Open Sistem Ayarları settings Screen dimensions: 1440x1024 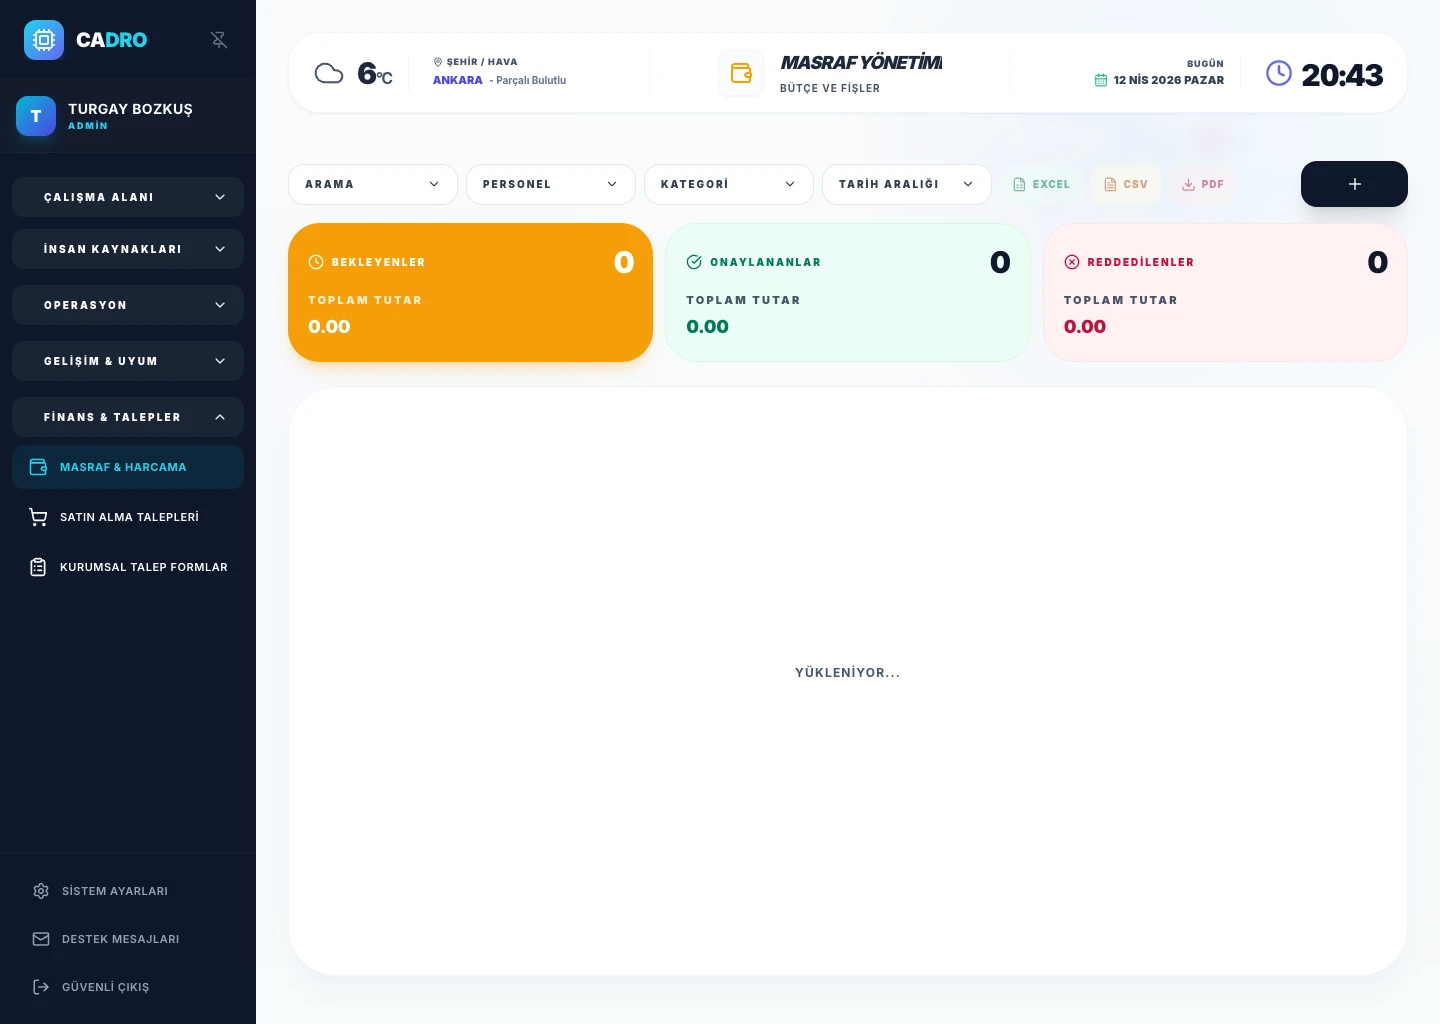pos(128,891)
